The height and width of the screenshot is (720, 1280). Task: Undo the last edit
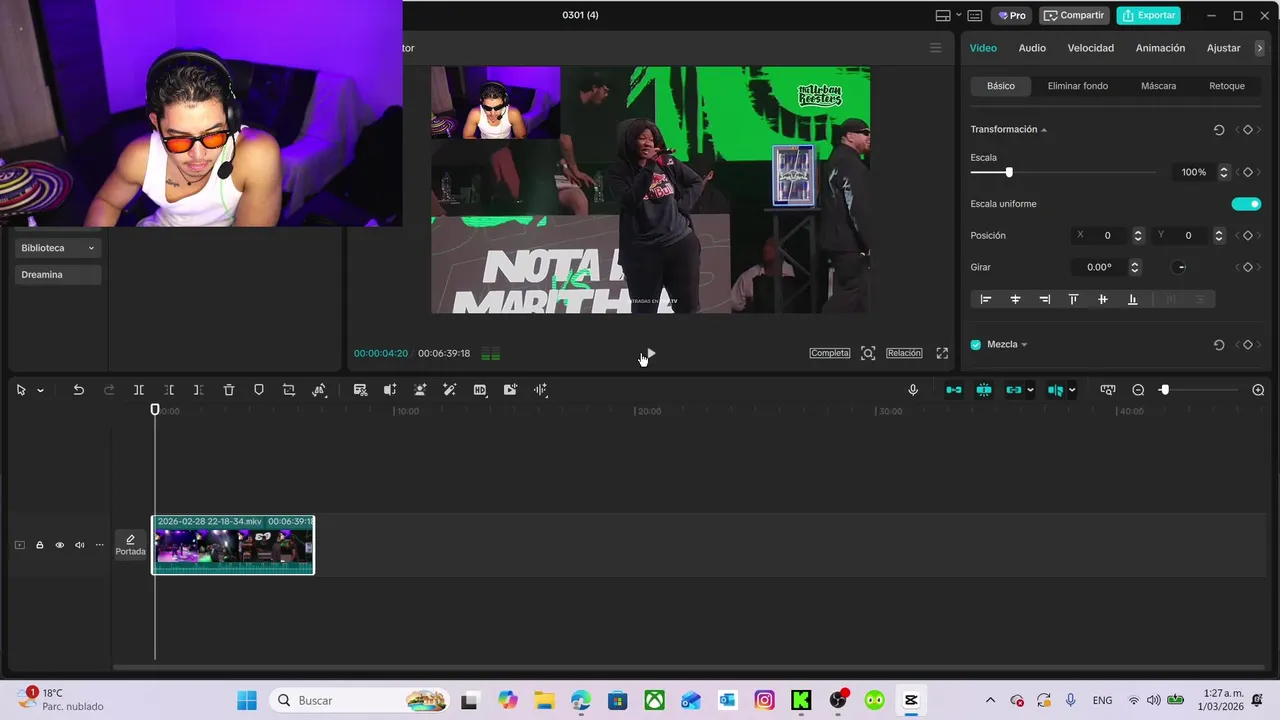(x=78, y=390)
